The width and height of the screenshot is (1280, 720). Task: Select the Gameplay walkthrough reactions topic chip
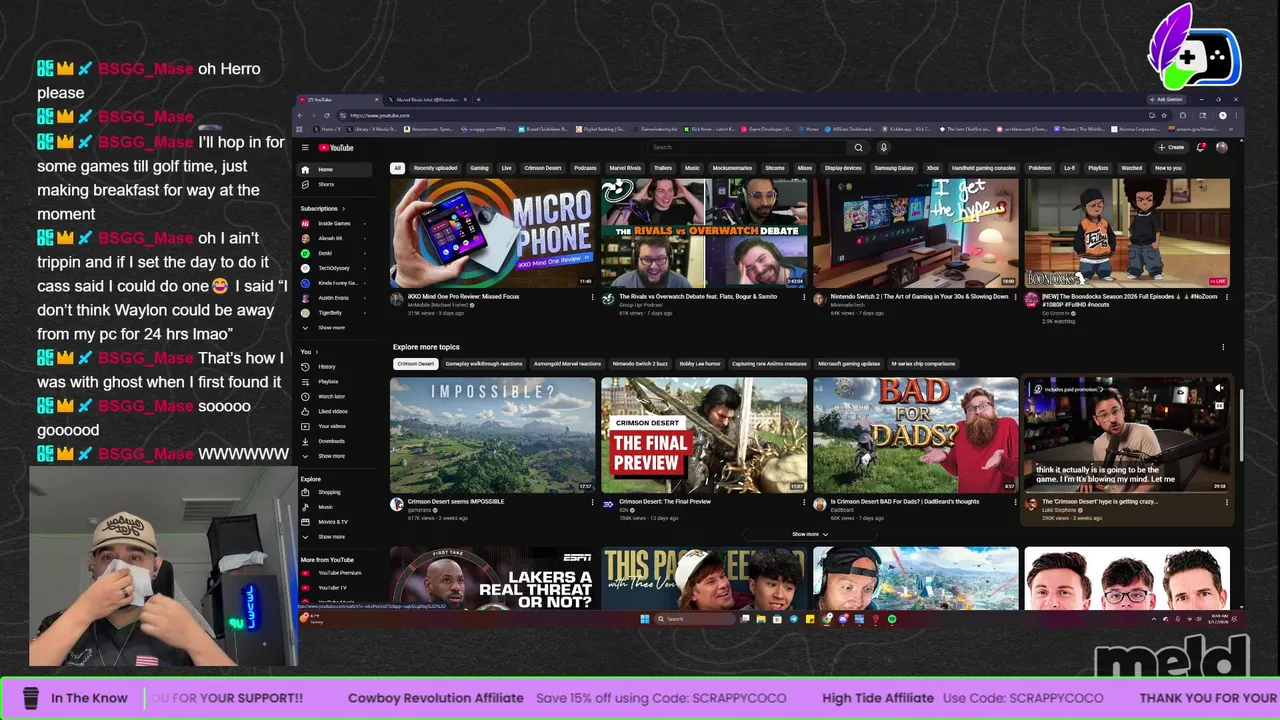(x=484, y=364)
